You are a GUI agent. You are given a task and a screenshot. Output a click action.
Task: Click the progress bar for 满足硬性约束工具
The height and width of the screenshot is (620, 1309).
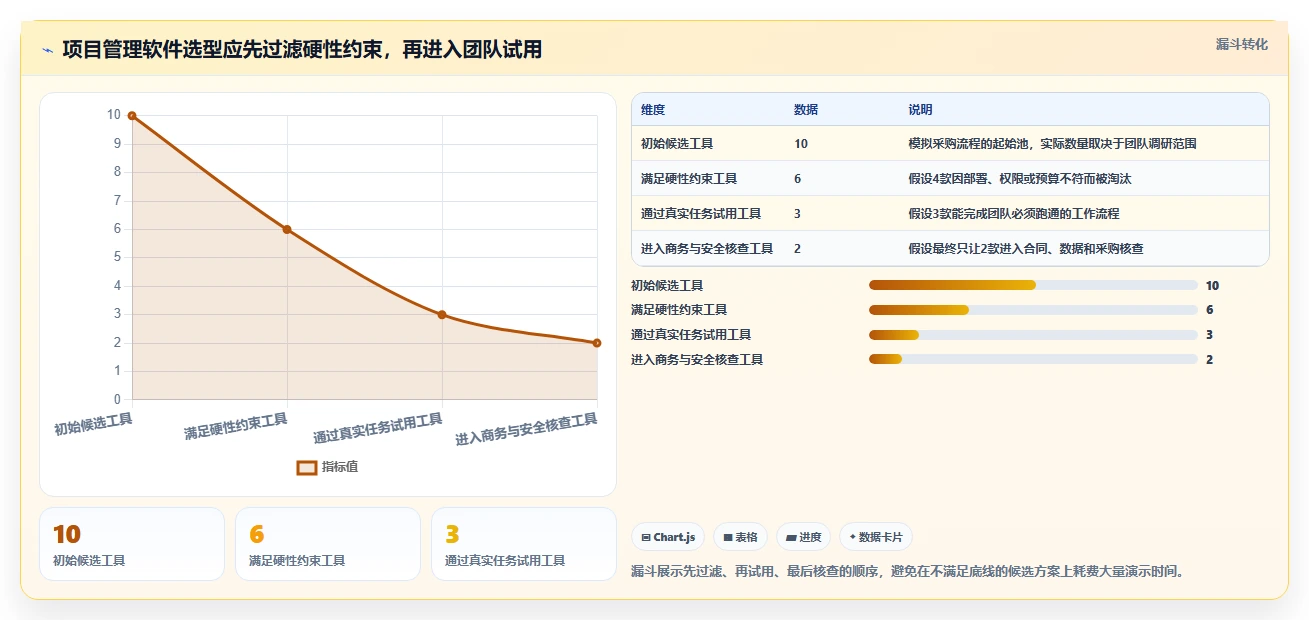pyautogui.click(x=1033, y=310)
